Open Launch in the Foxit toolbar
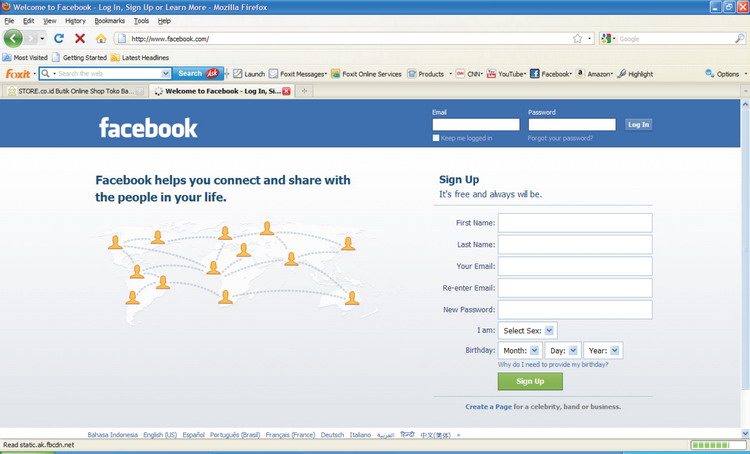The image size is (750, 454). 249,74
